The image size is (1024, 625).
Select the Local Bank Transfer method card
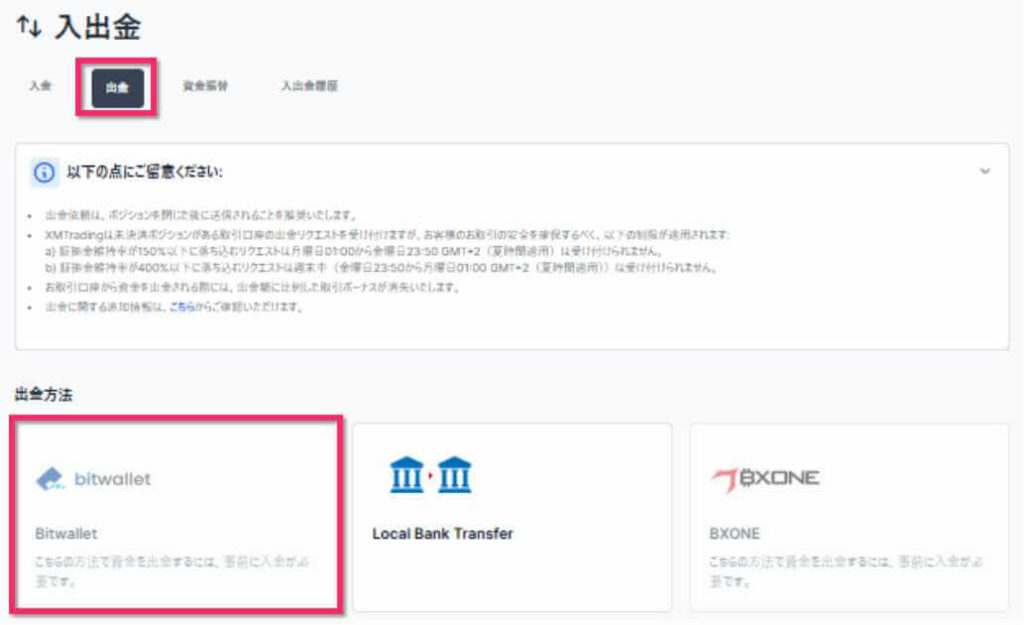512,515
